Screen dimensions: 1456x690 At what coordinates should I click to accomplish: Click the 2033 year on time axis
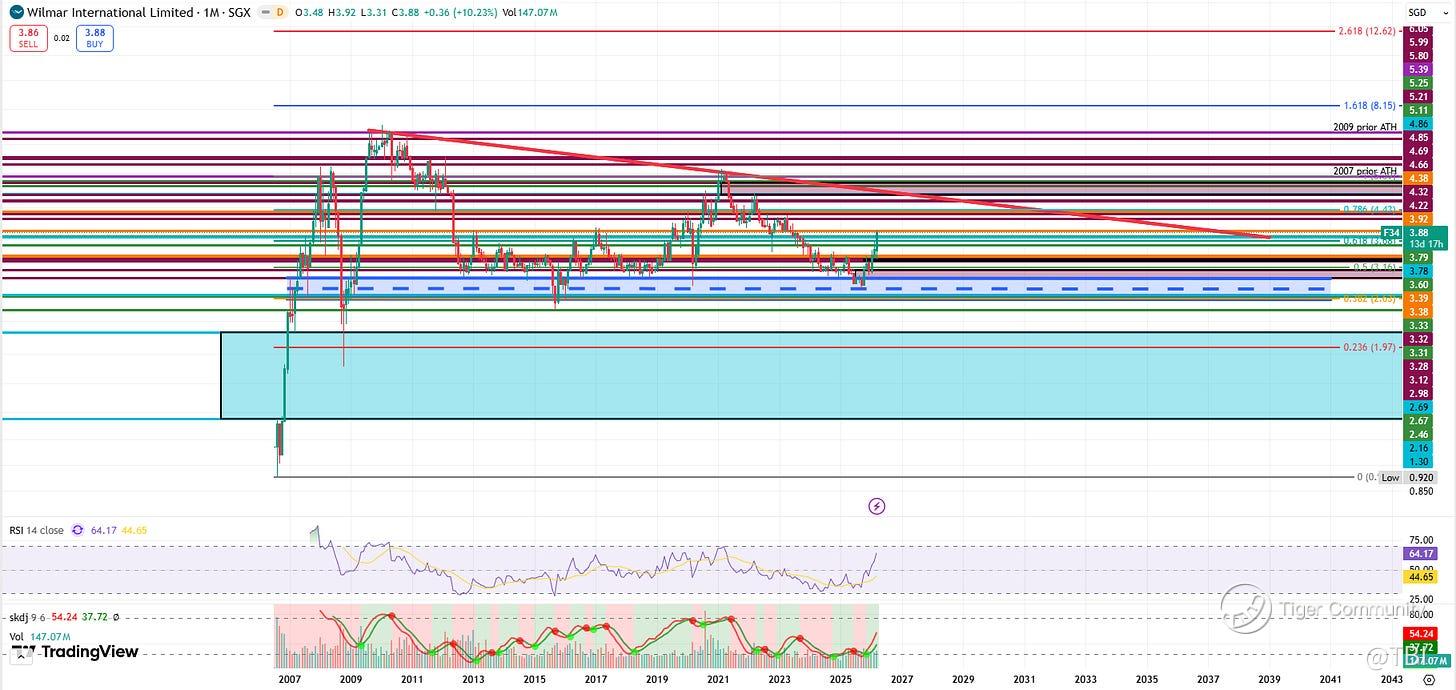coord(1085,679)
